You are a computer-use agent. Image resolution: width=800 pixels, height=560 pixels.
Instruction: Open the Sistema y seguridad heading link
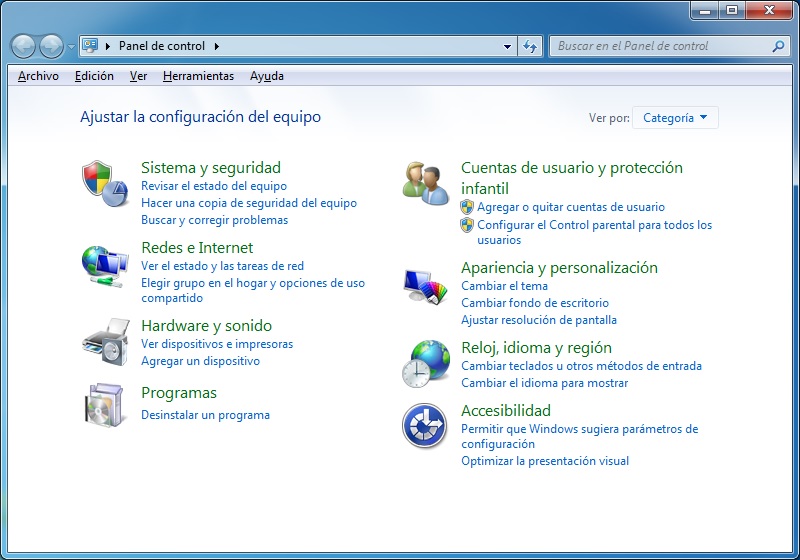point(211,168)
